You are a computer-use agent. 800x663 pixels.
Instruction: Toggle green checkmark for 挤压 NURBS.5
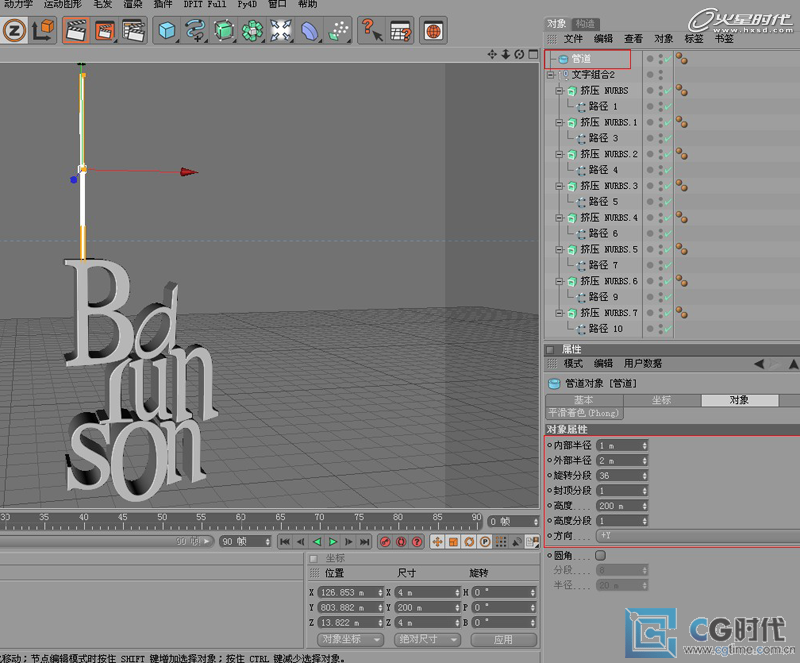coord(668,250)
